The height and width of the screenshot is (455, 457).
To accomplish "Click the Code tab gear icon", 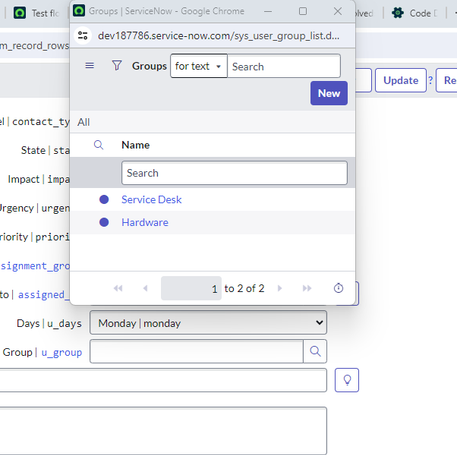I will click(398, 13).
